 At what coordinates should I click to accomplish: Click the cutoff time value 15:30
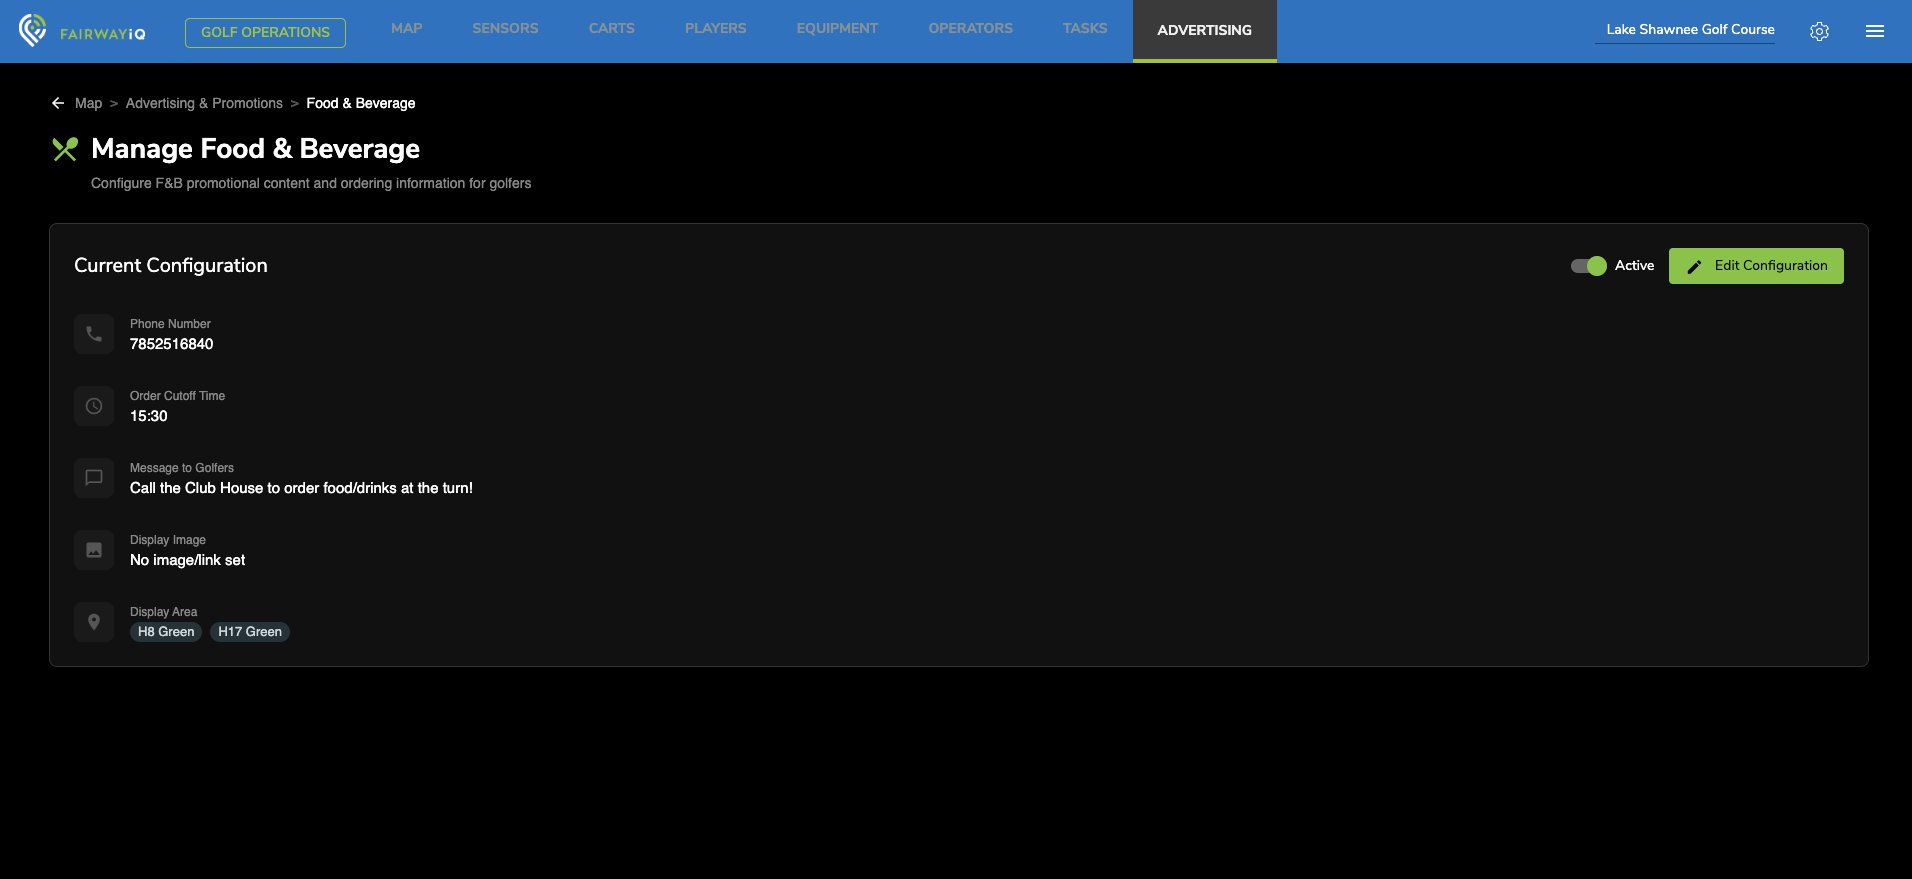pos(149,416)
